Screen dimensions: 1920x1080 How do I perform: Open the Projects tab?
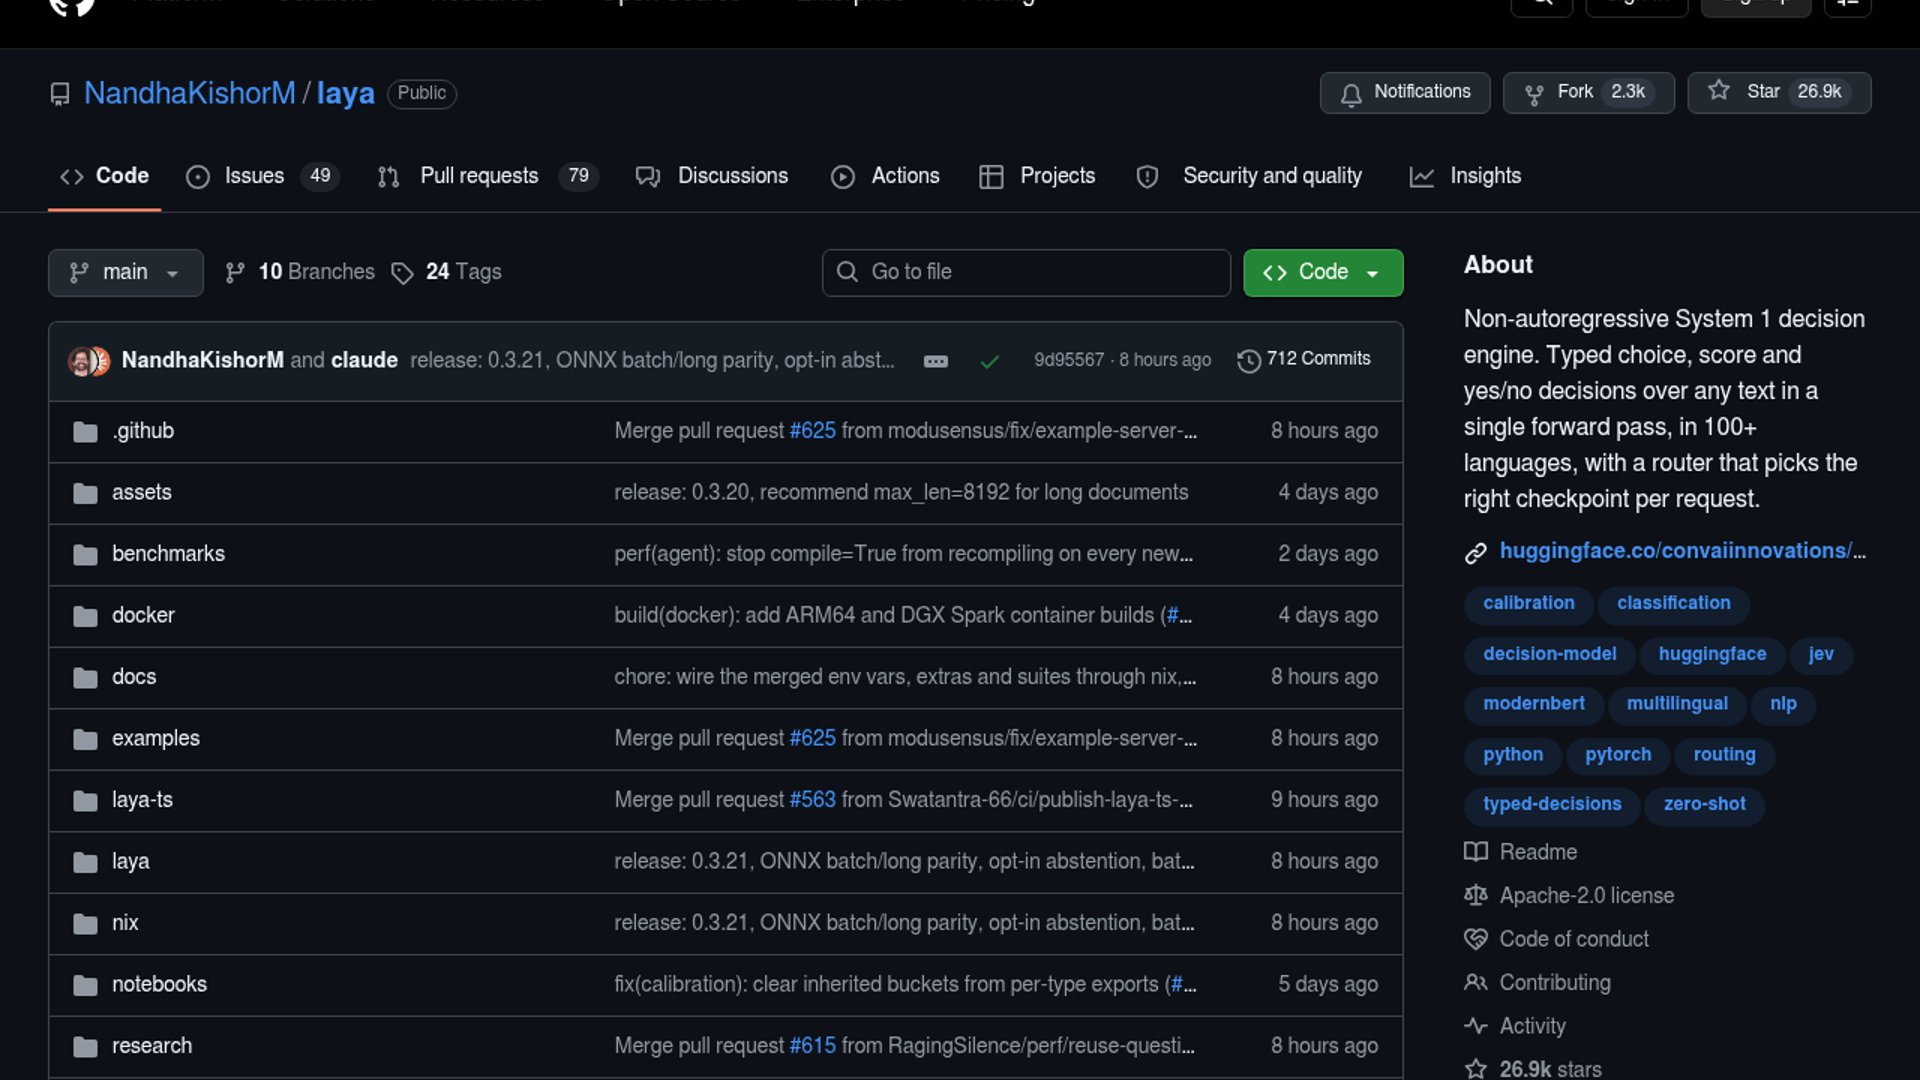point(1037,176)
